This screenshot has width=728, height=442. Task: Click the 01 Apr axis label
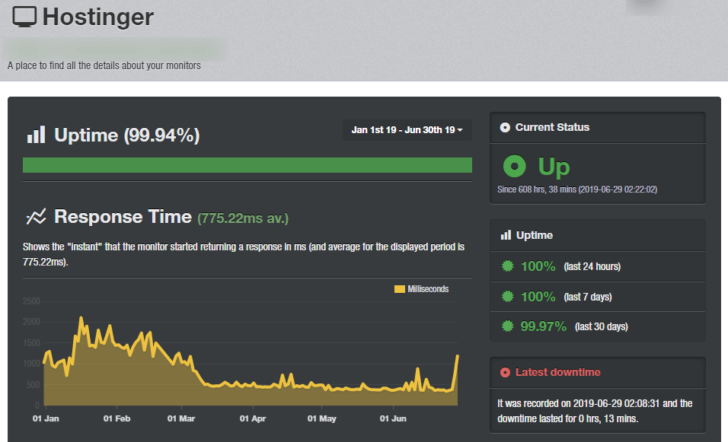[x=253, y=419]
